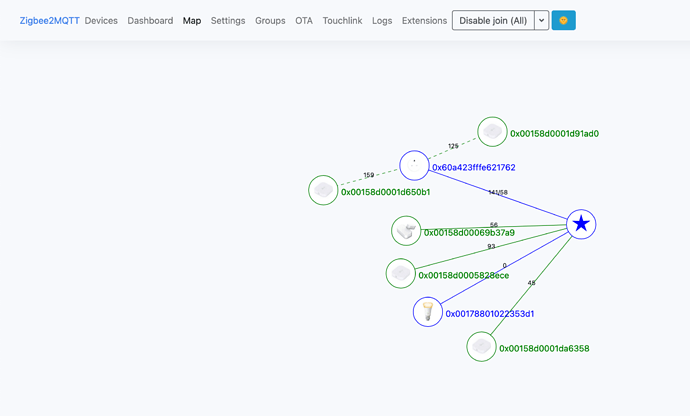Click label 0x00158d0001d91ad0
The image size is (690, 416).
(554, 133)
